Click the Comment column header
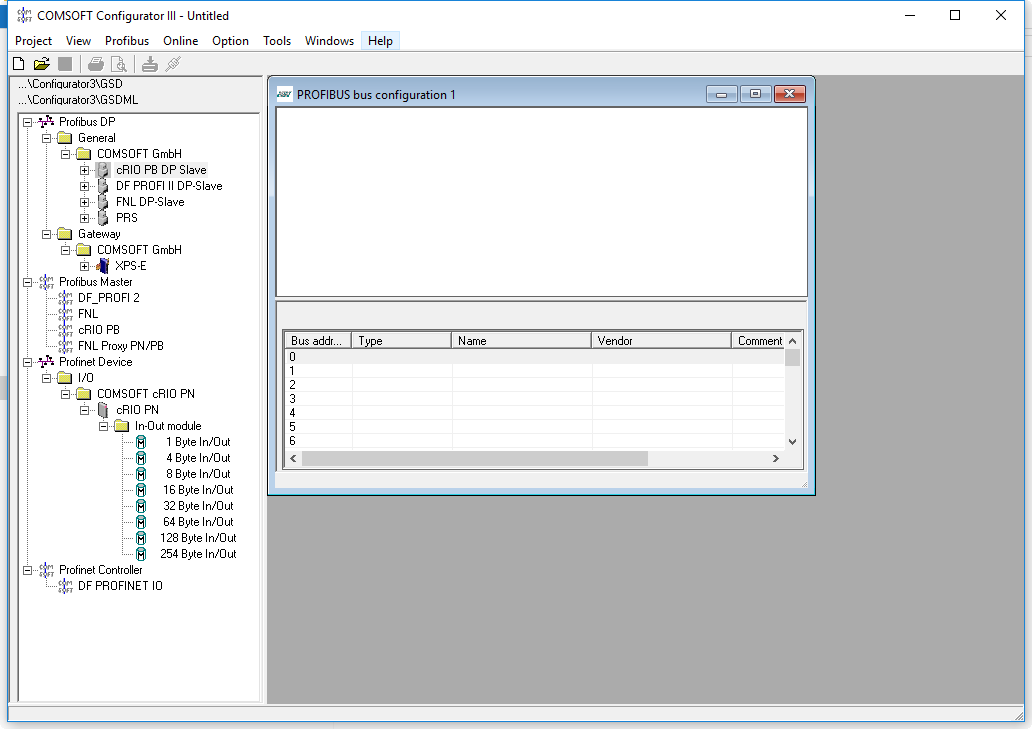The width and height of the screenshot is (1032, 729). [x=758, y=341]
